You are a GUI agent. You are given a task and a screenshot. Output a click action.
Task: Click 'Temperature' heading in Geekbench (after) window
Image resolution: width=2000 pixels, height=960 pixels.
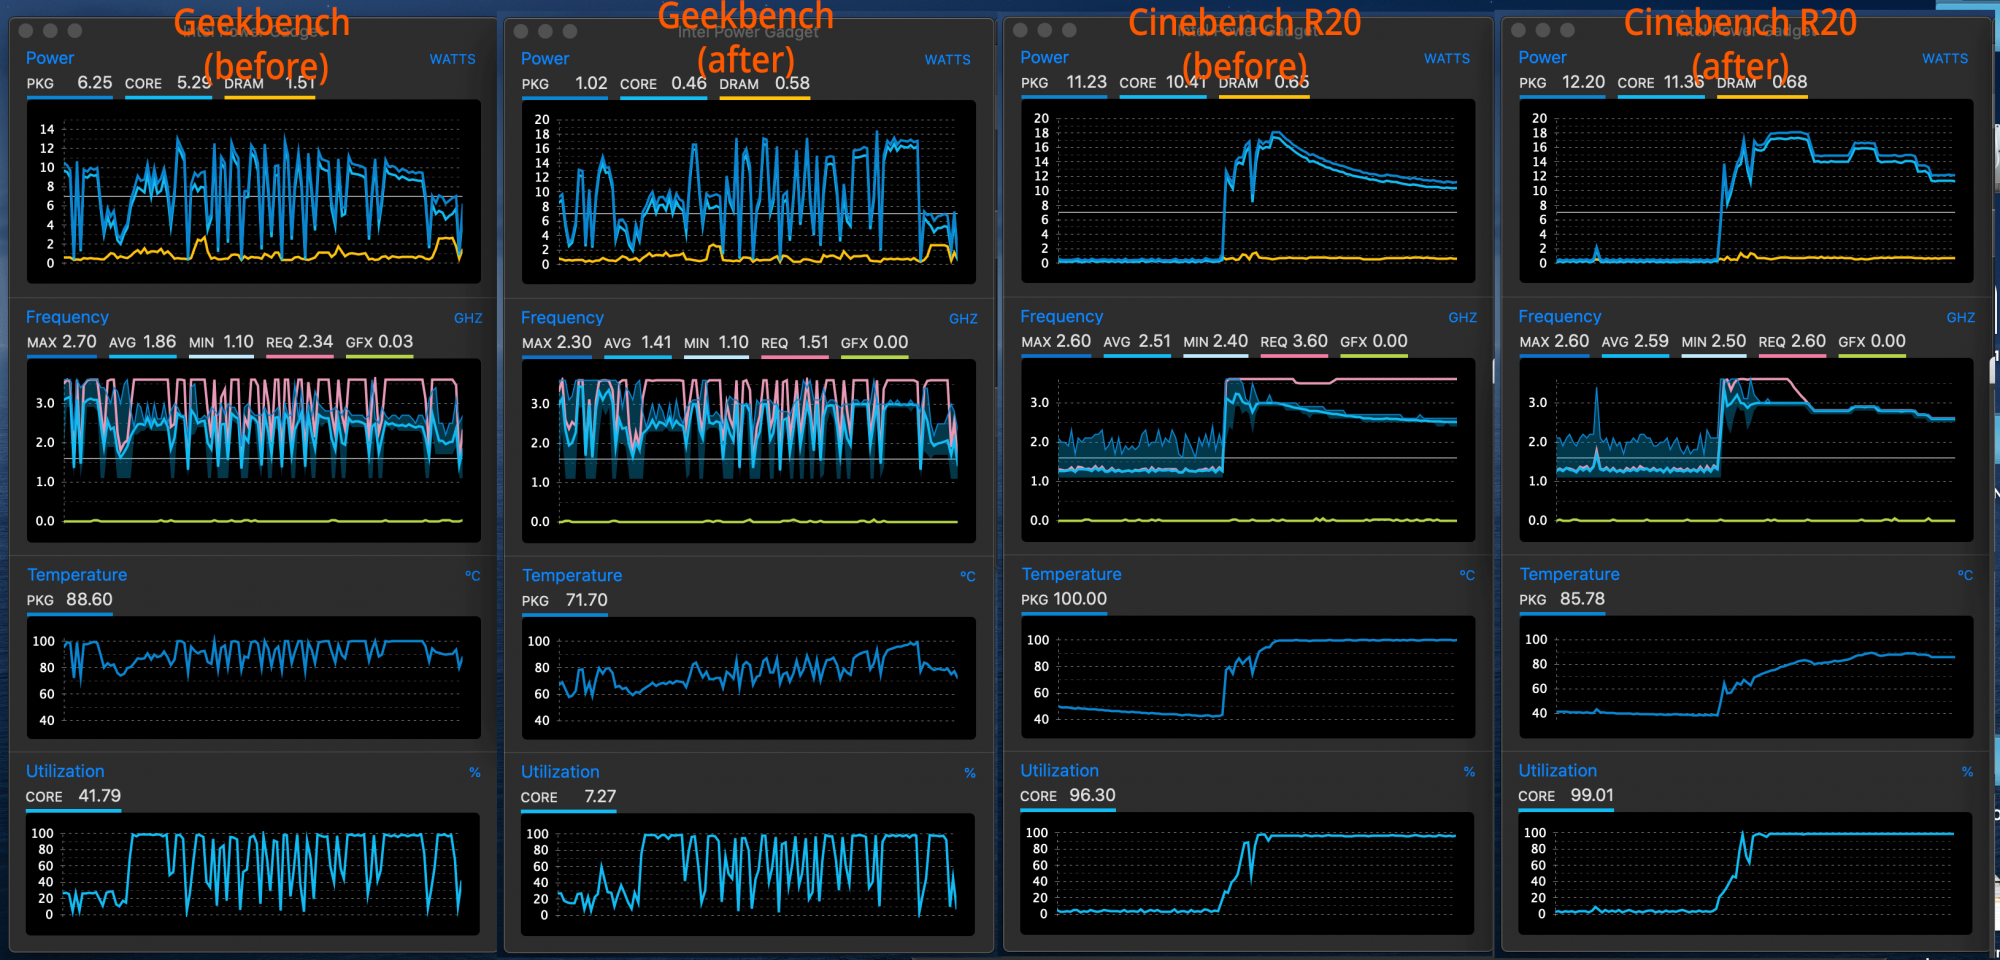click(572, 576)
